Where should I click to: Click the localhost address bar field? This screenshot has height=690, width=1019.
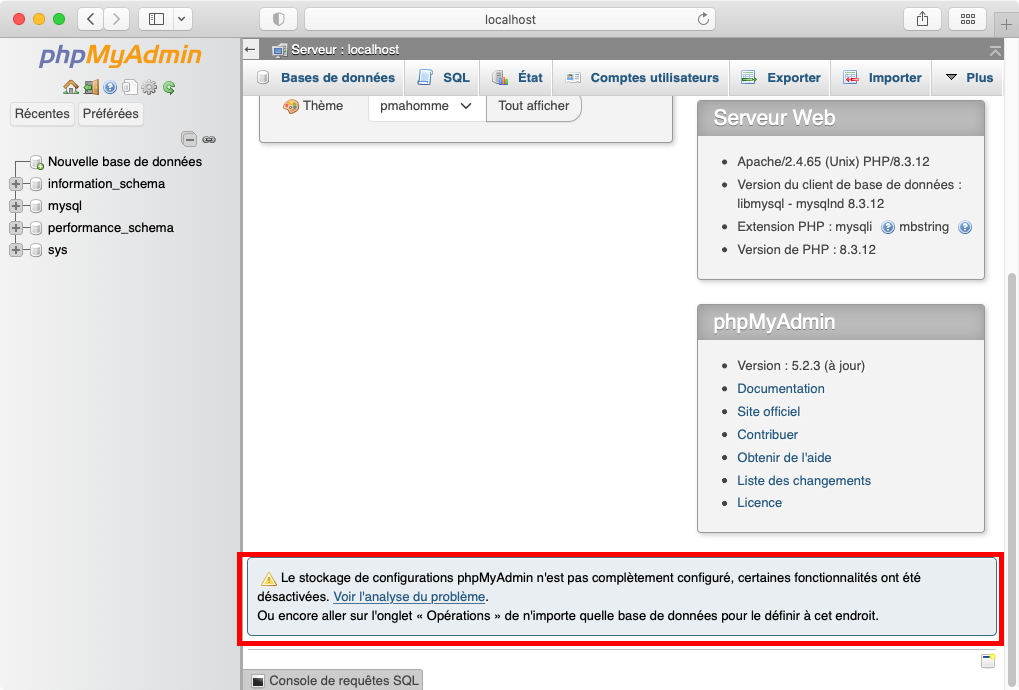tap(510, 19)
